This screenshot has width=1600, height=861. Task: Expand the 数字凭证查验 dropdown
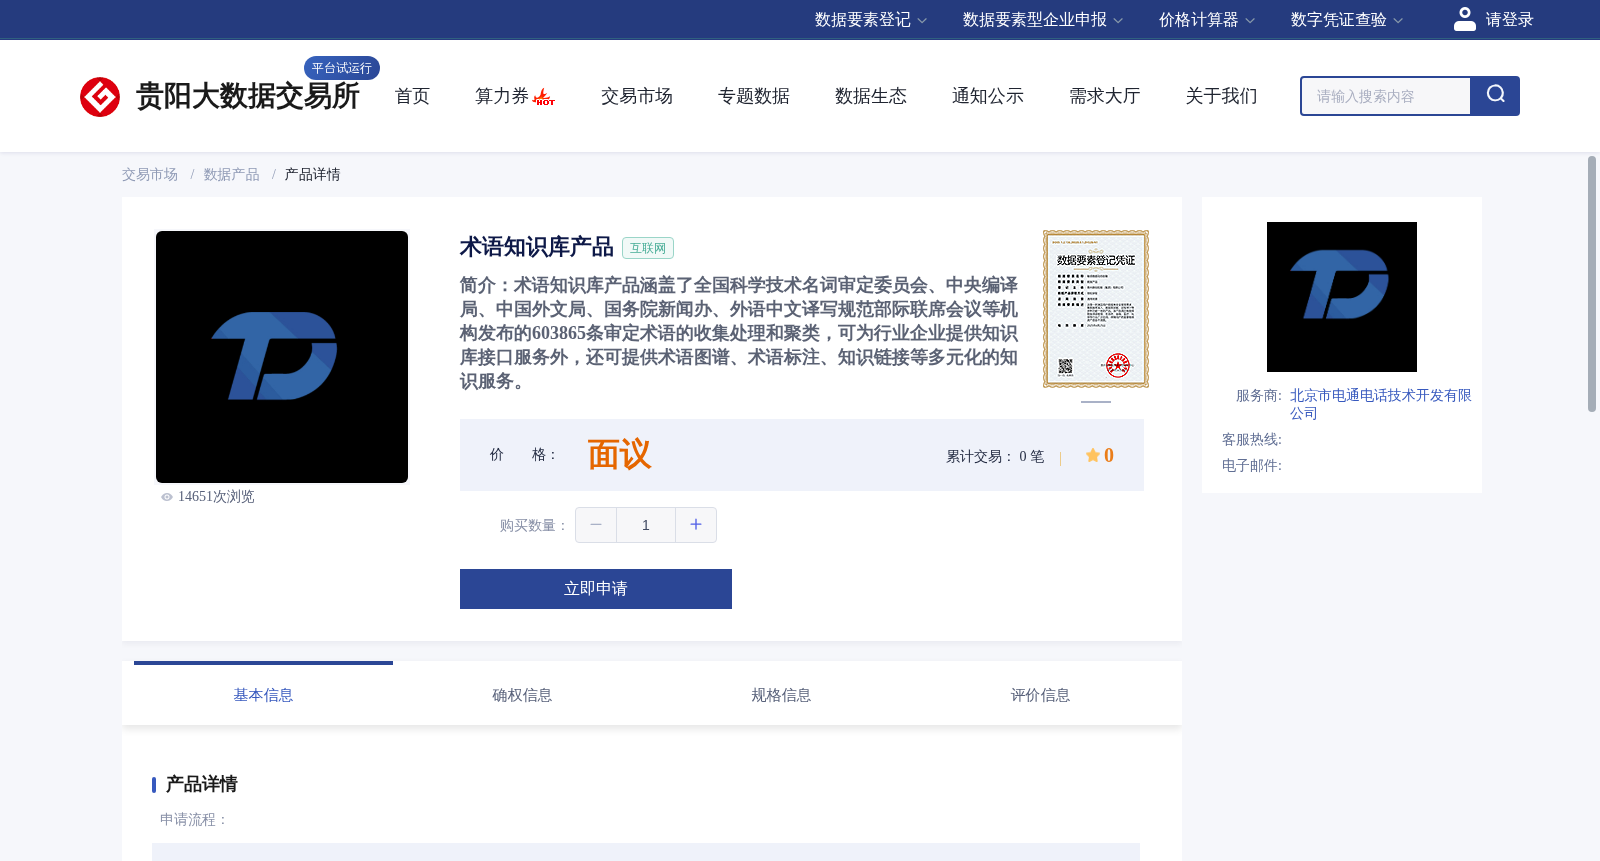point(1347,20)
